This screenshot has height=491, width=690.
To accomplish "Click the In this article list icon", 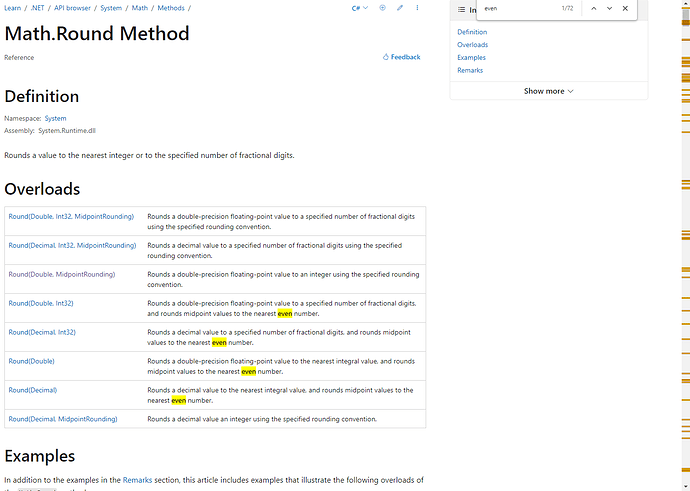I will (x=461, y=9).
